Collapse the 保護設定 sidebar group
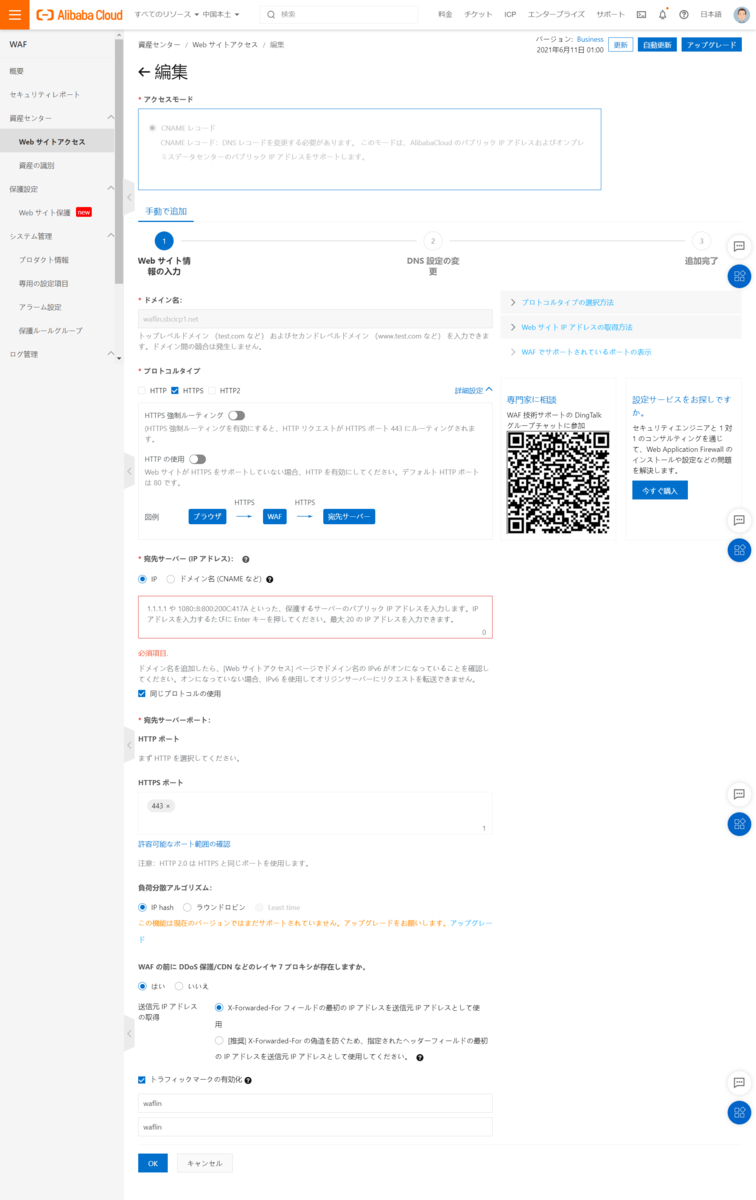The height and width of the screenshot is (1200, 756). click(111, 188)
